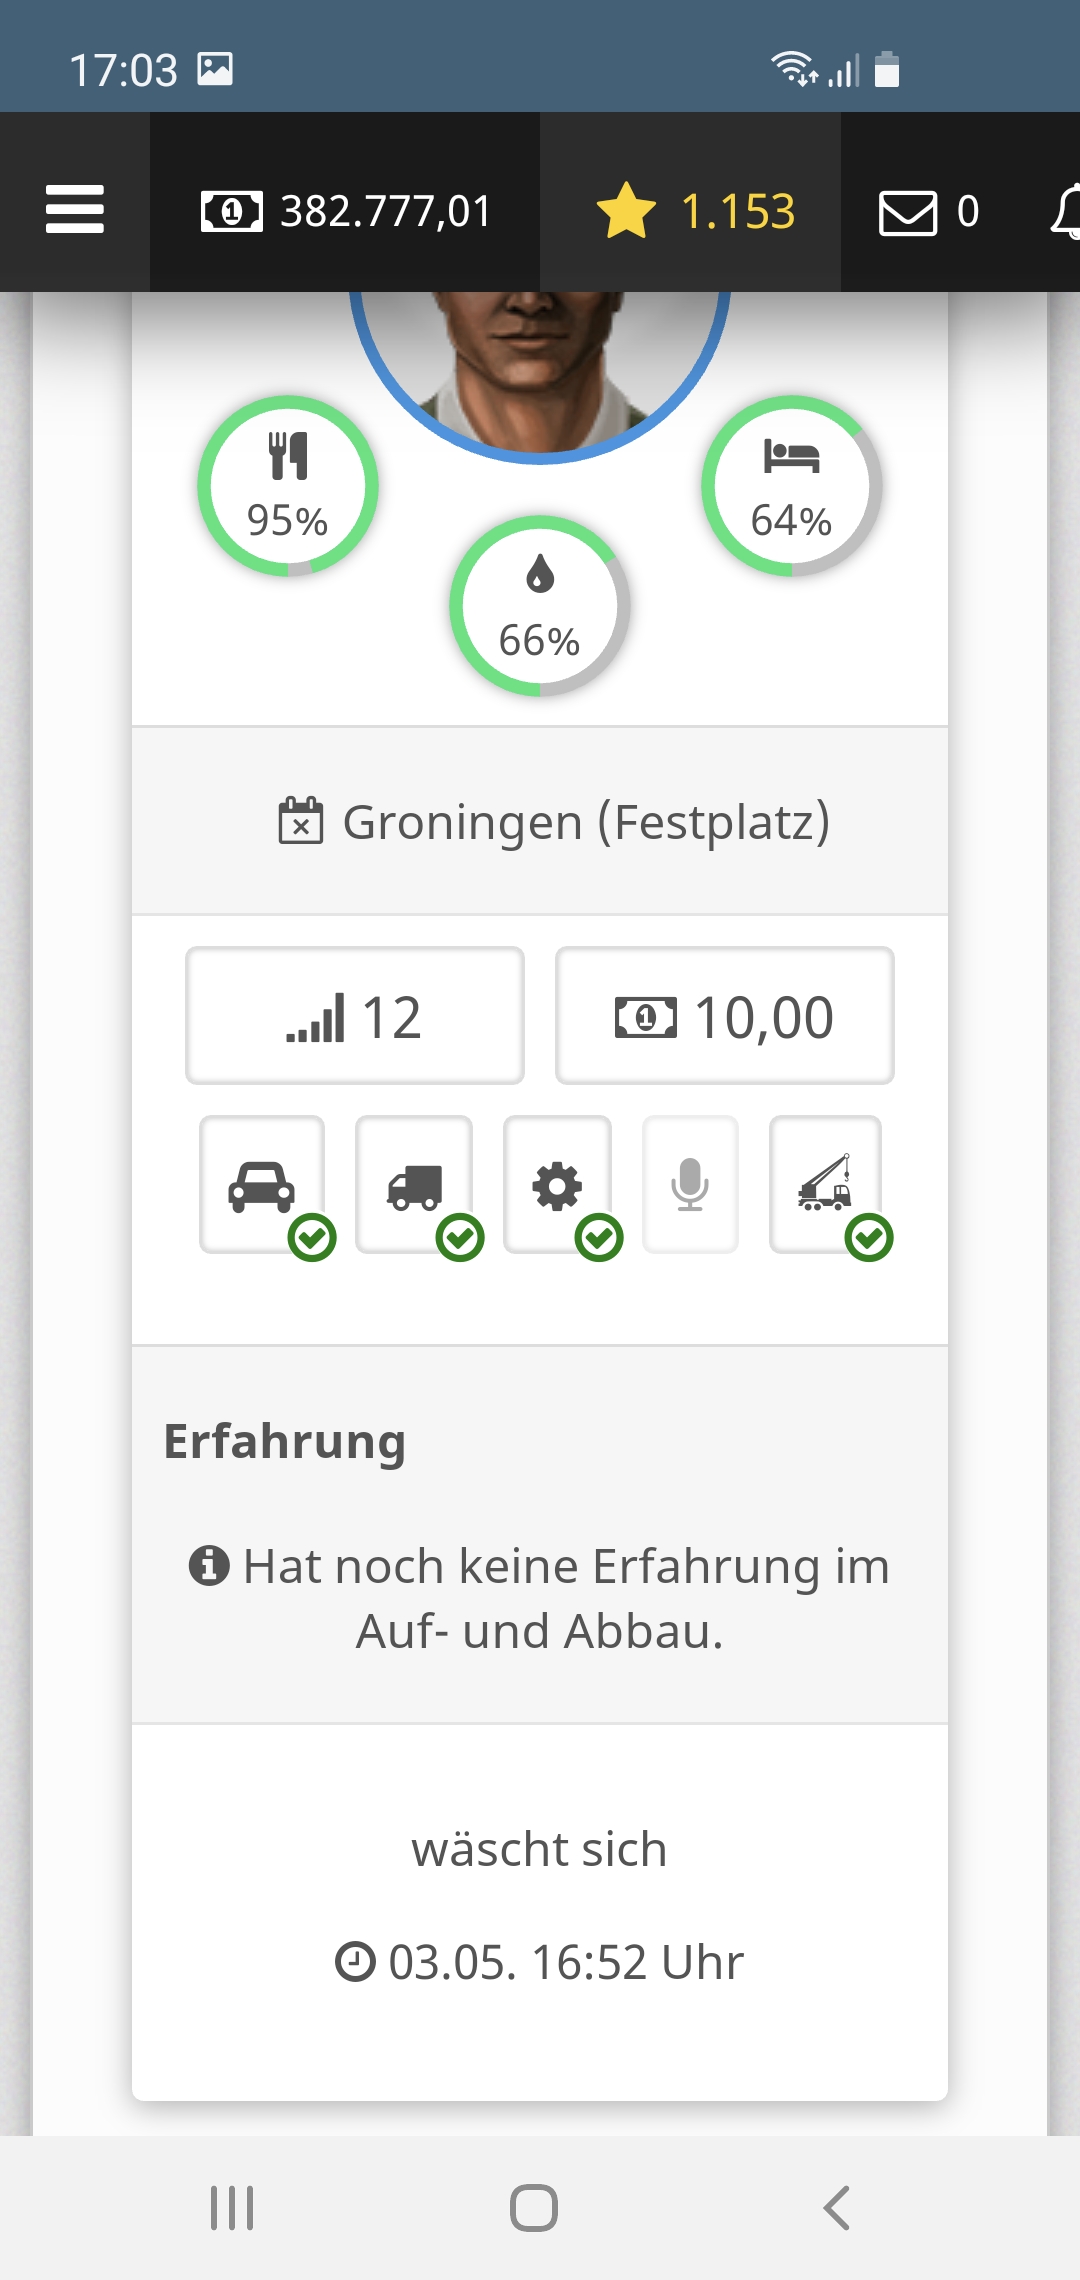Toggle the truck license skill
1080x2280 pixels.
tap(414, 1184)
